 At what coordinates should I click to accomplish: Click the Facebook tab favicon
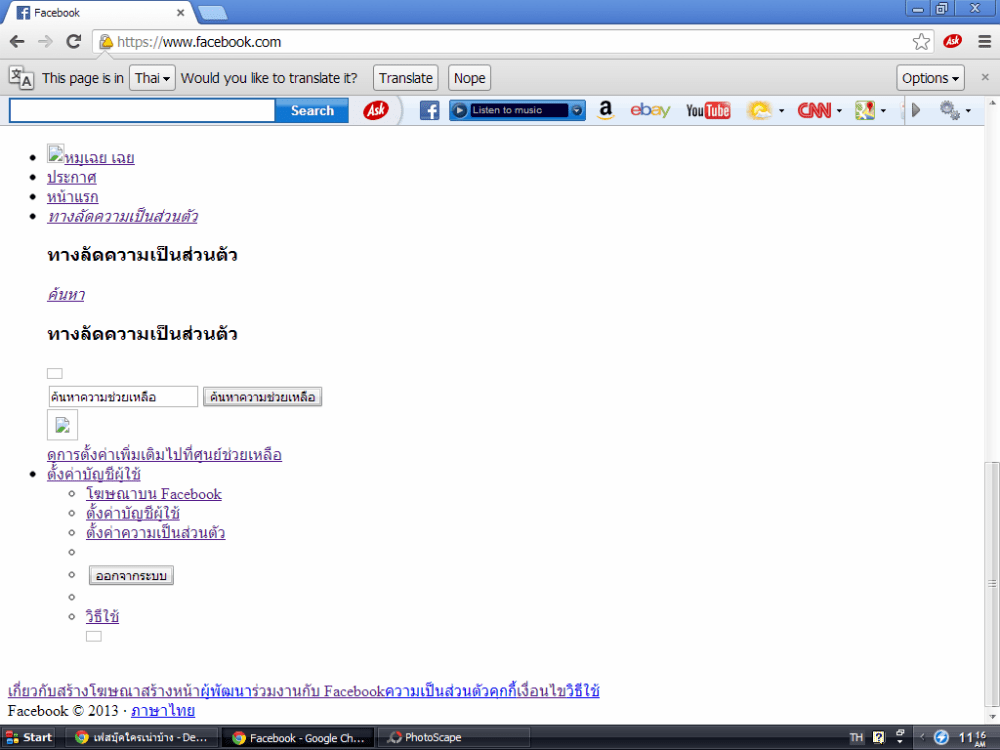(23, 13)
